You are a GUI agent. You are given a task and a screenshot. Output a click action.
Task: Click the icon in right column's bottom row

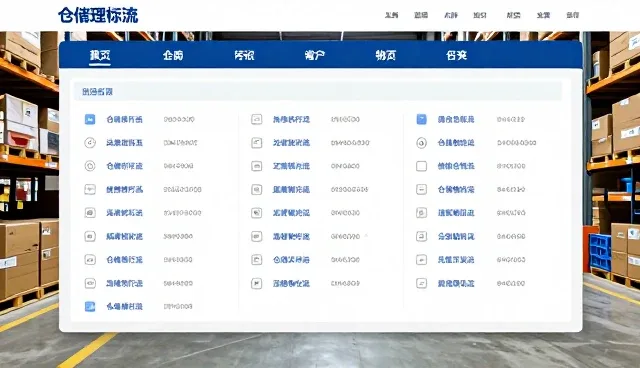[421, 283]
